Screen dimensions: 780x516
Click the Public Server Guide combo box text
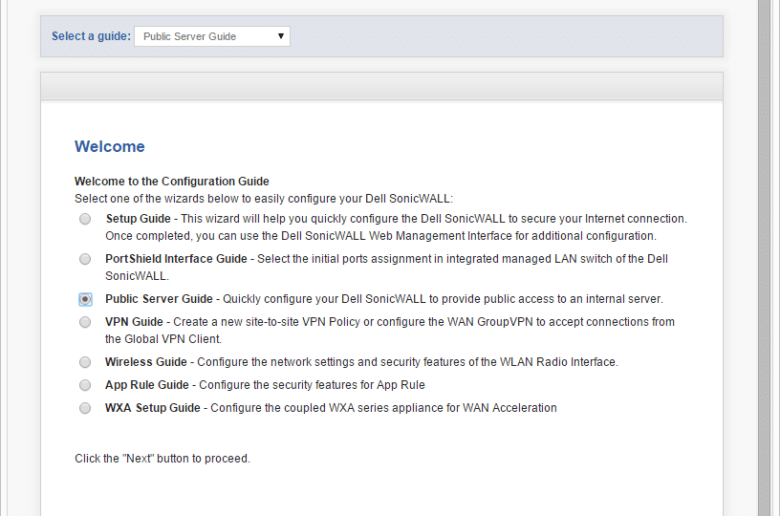pos(190,36)
